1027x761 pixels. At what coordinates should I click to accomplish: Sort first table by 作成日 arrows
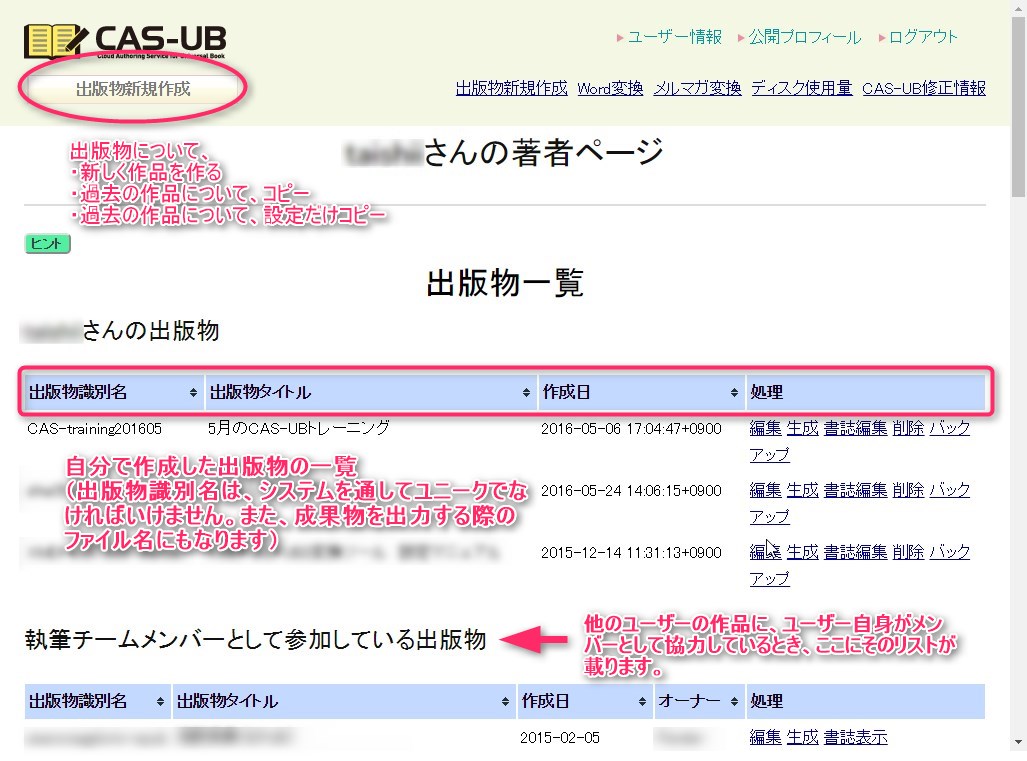(734, 392)
